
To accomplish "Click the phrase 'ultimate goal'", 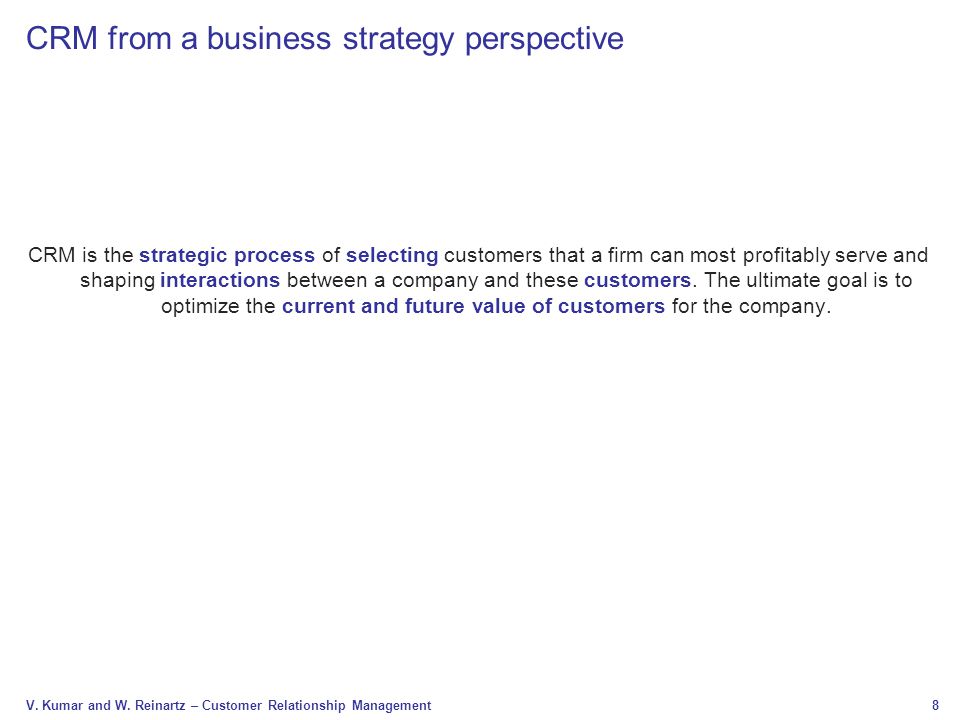I will [x=804, y=280].
